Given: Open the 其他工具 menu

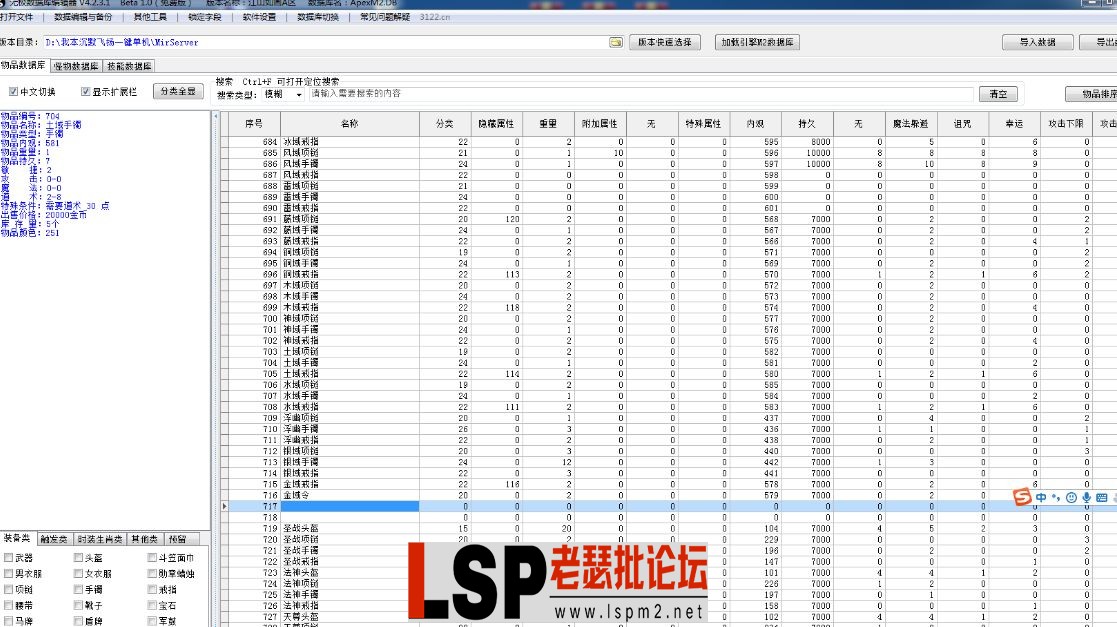Looking at the screenshot, I should click(x=150, y=16).
